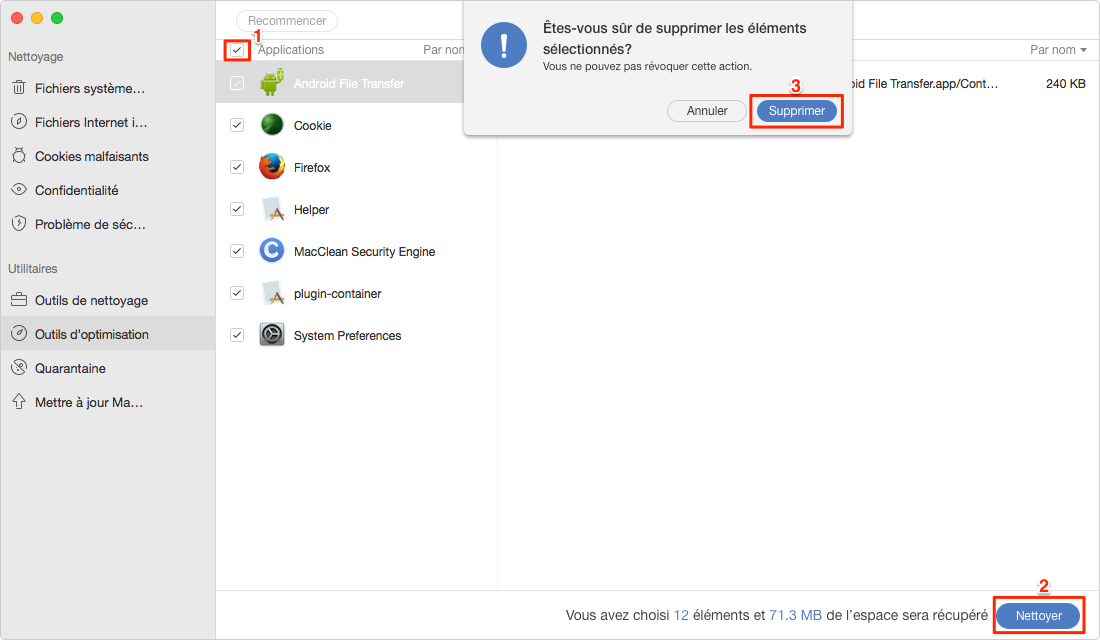
Task: Select the System Preferences label
Action: coord(347,336)
